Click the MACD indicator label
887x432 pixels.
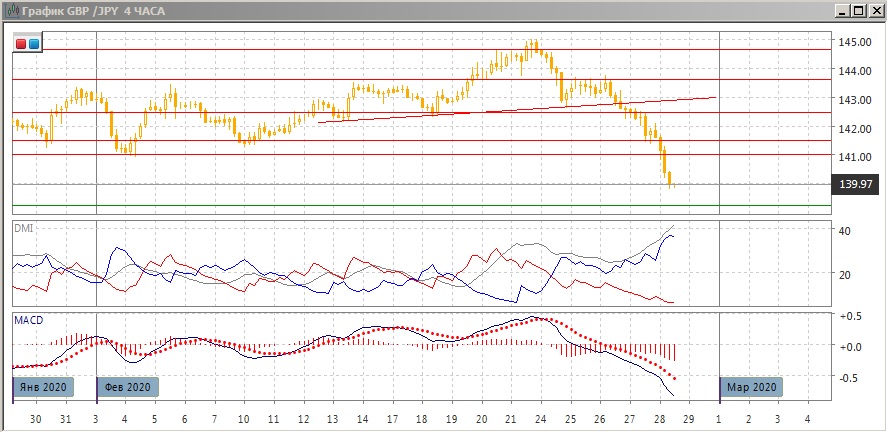(28, 320)
